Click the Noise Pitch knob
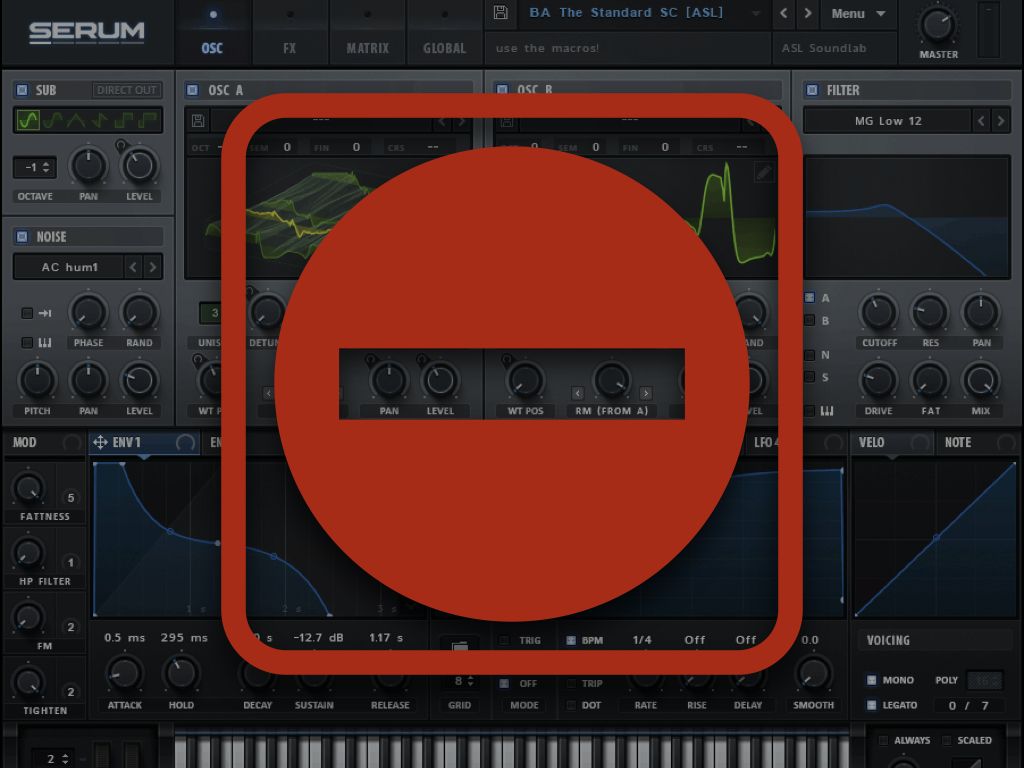 (37, 381)
